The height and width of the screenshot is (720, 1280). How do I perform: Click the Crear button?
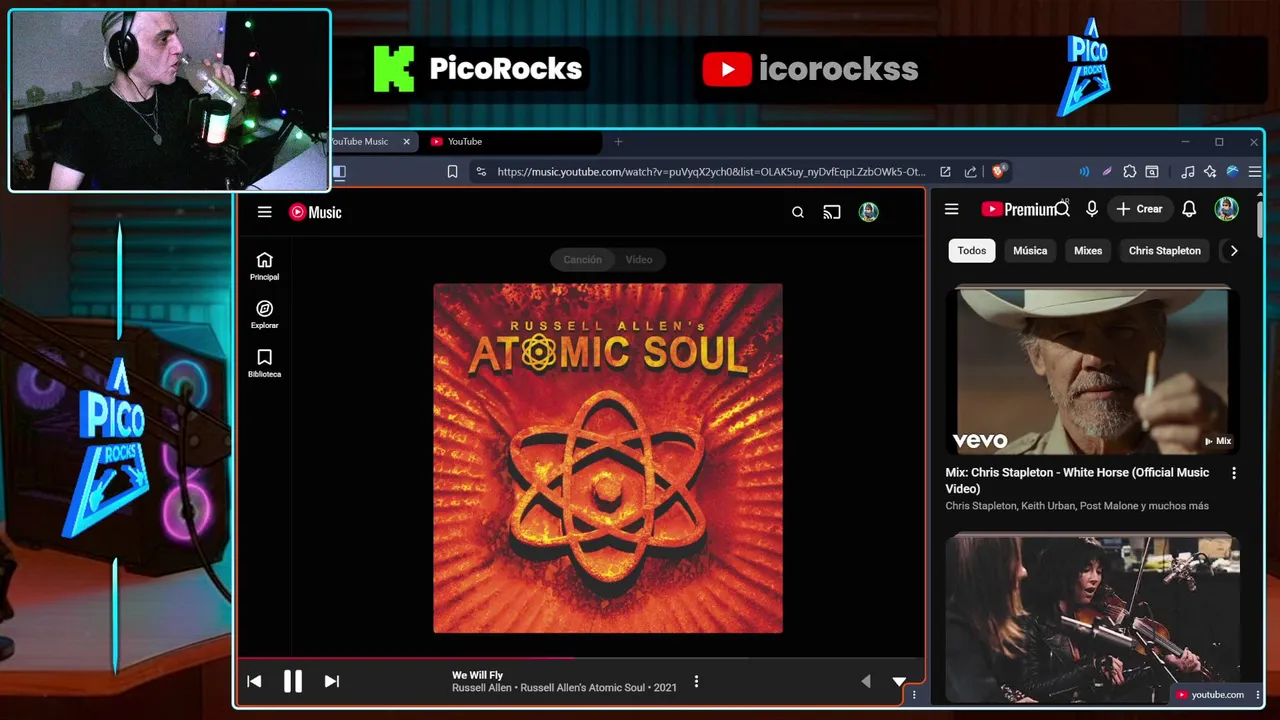[x=1140, y=209]
